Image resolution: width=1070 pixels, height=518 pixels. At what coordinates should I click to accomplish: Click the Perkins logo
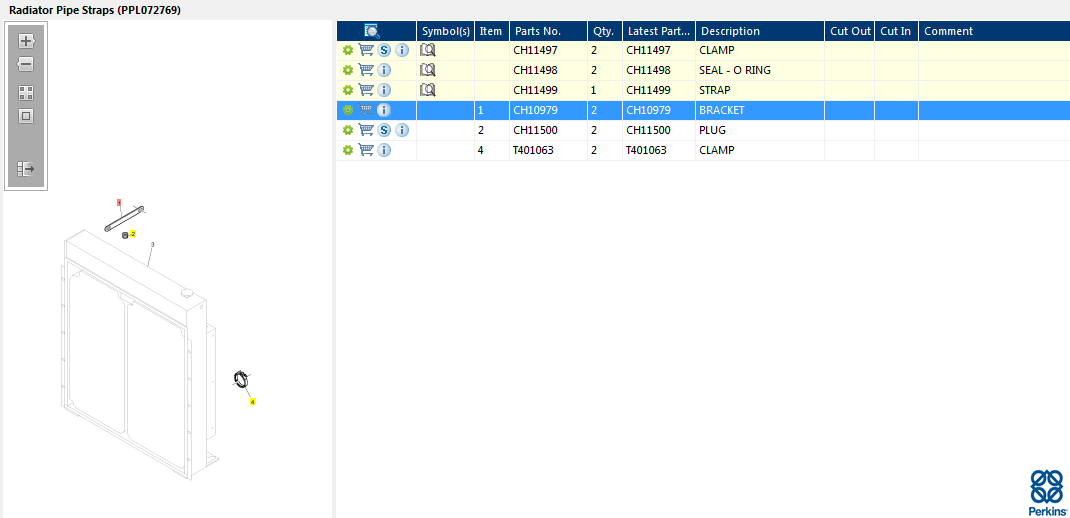(x=1047, y=492)
